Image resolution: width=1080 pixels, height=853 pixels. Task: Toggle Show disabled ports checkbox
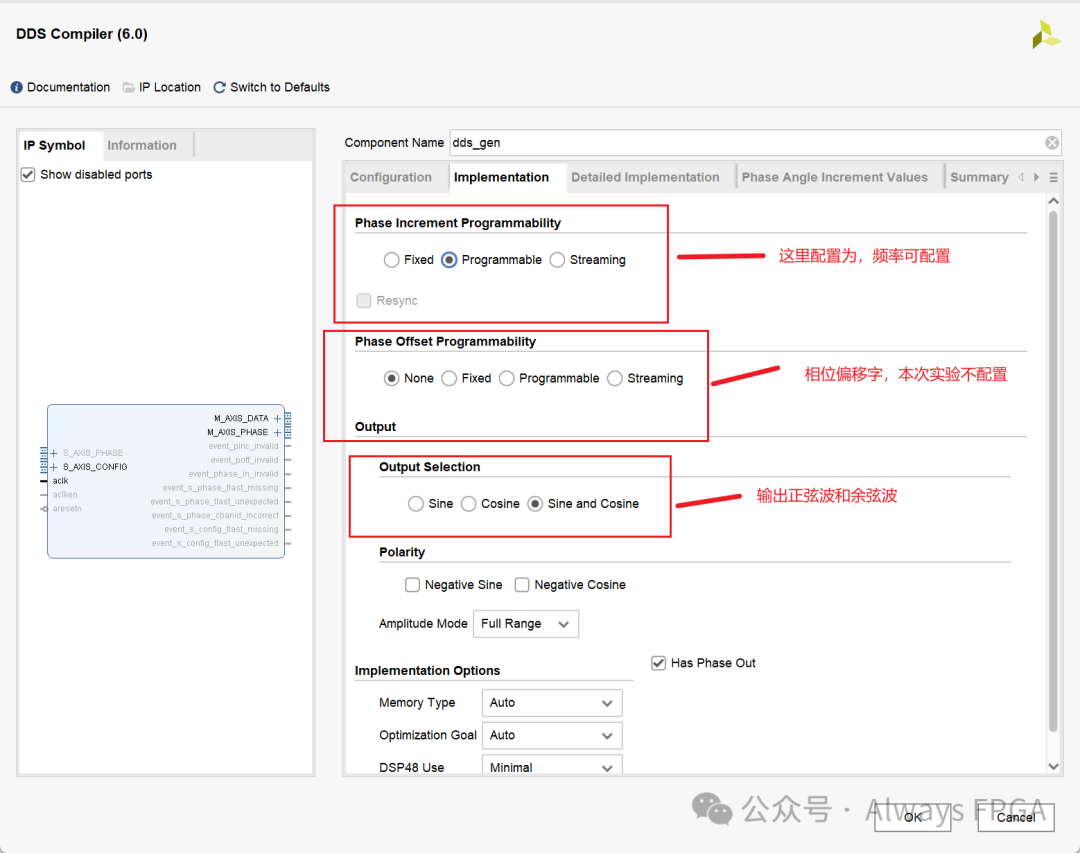pyautogui.click(x=28, y=174)
